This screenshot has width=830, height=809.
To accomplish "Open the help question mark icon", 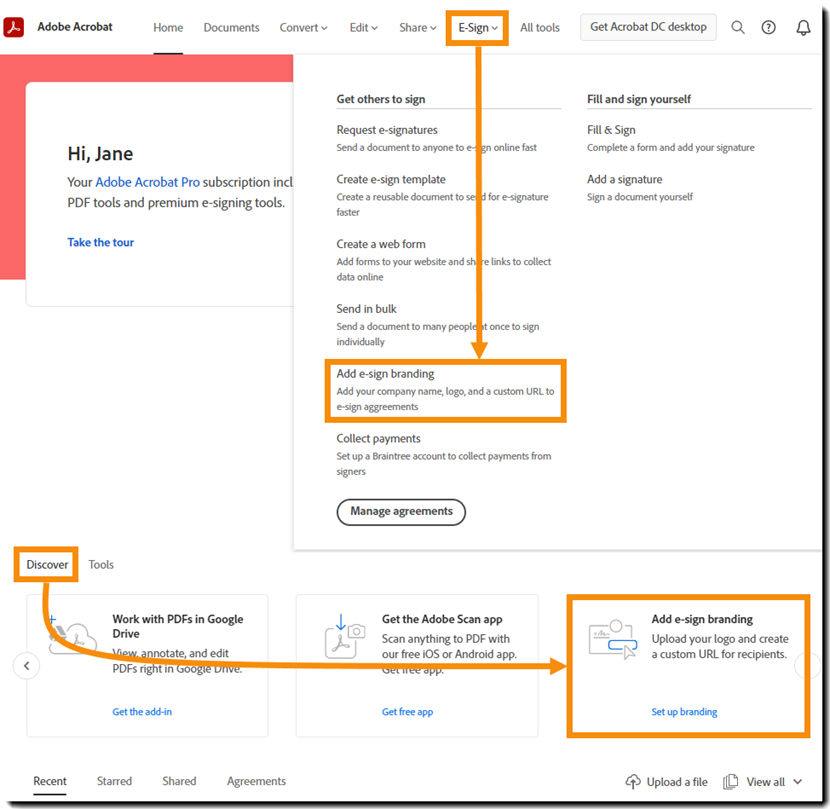I will pos(769,28).
